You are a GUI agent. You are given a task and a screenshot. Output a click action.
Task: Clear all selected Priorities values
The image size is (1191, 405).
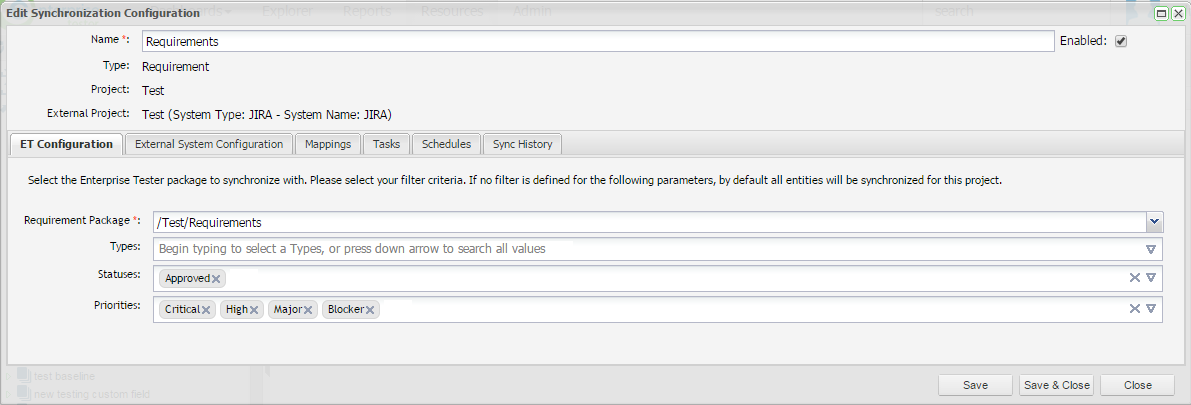(1135, 309)
